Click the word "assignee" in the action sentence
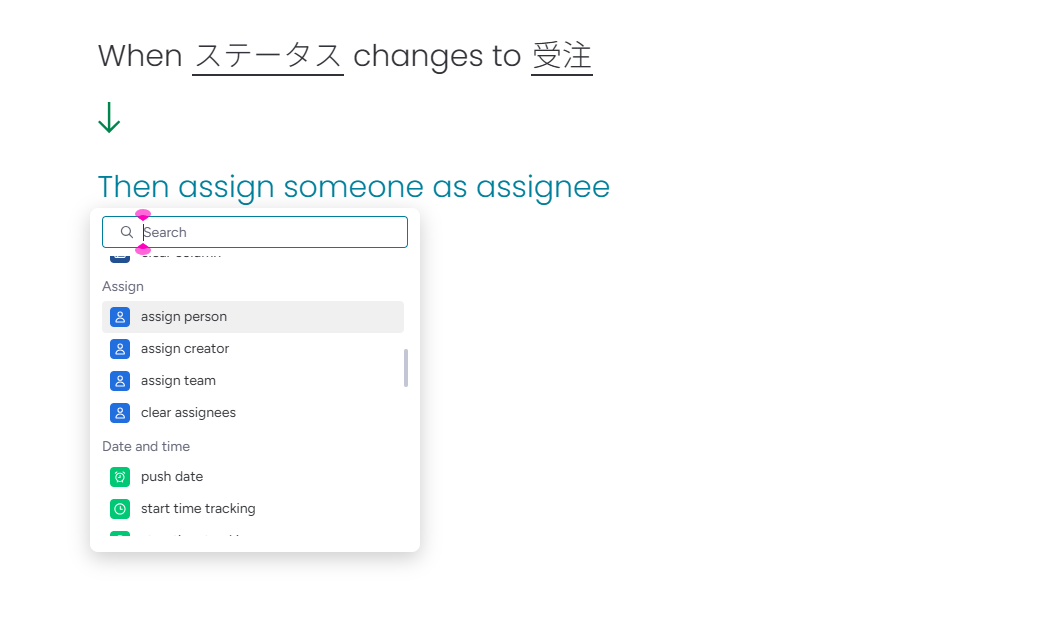This screenshot has width=1061, height=622. [x=542, y=187]
